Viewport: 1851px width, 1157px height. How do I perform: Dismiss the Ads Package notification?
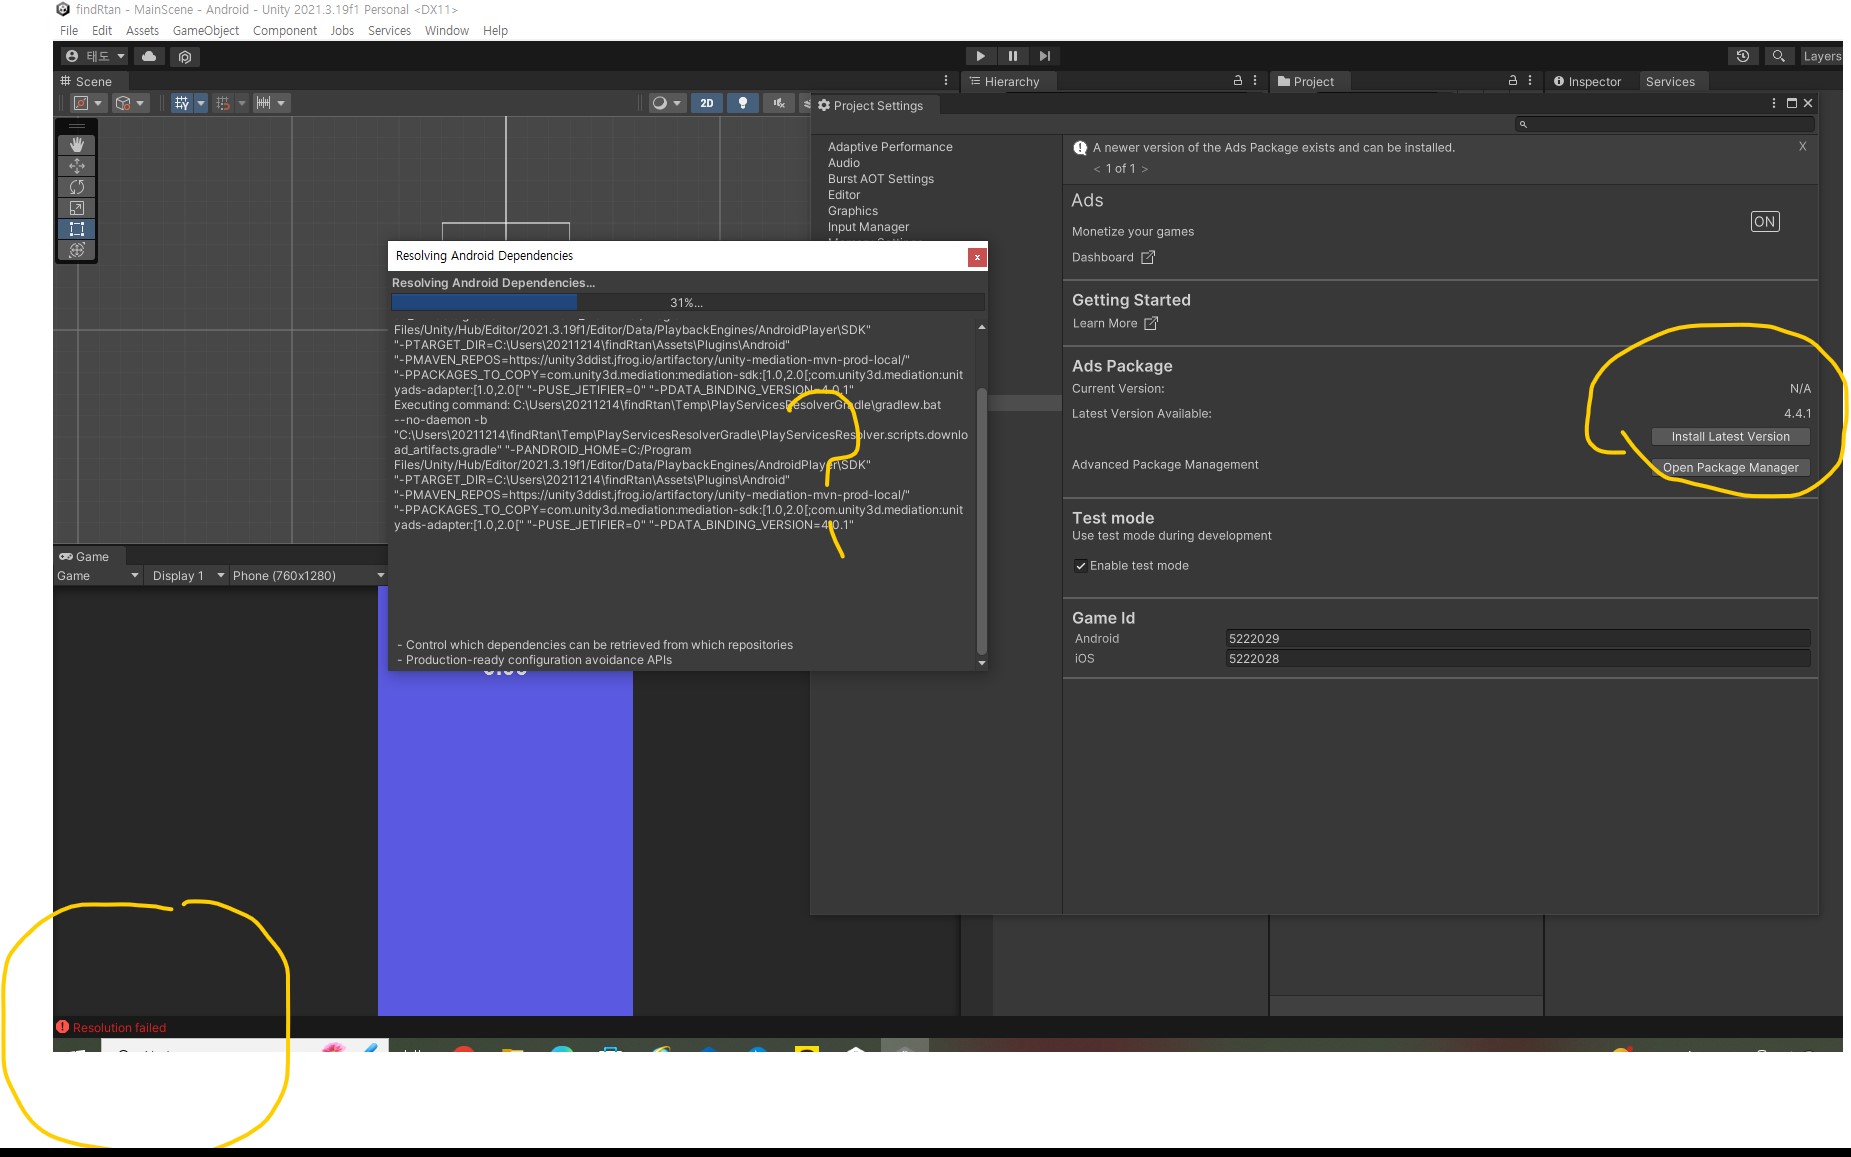[x=1803, y=146]
